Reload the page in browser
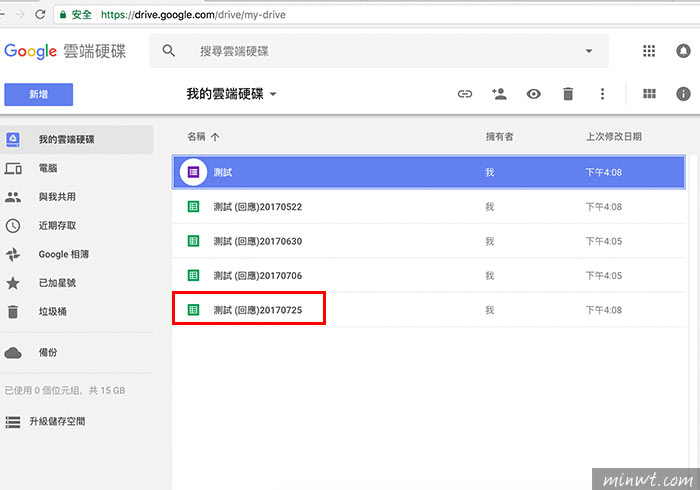 point(40,14)
